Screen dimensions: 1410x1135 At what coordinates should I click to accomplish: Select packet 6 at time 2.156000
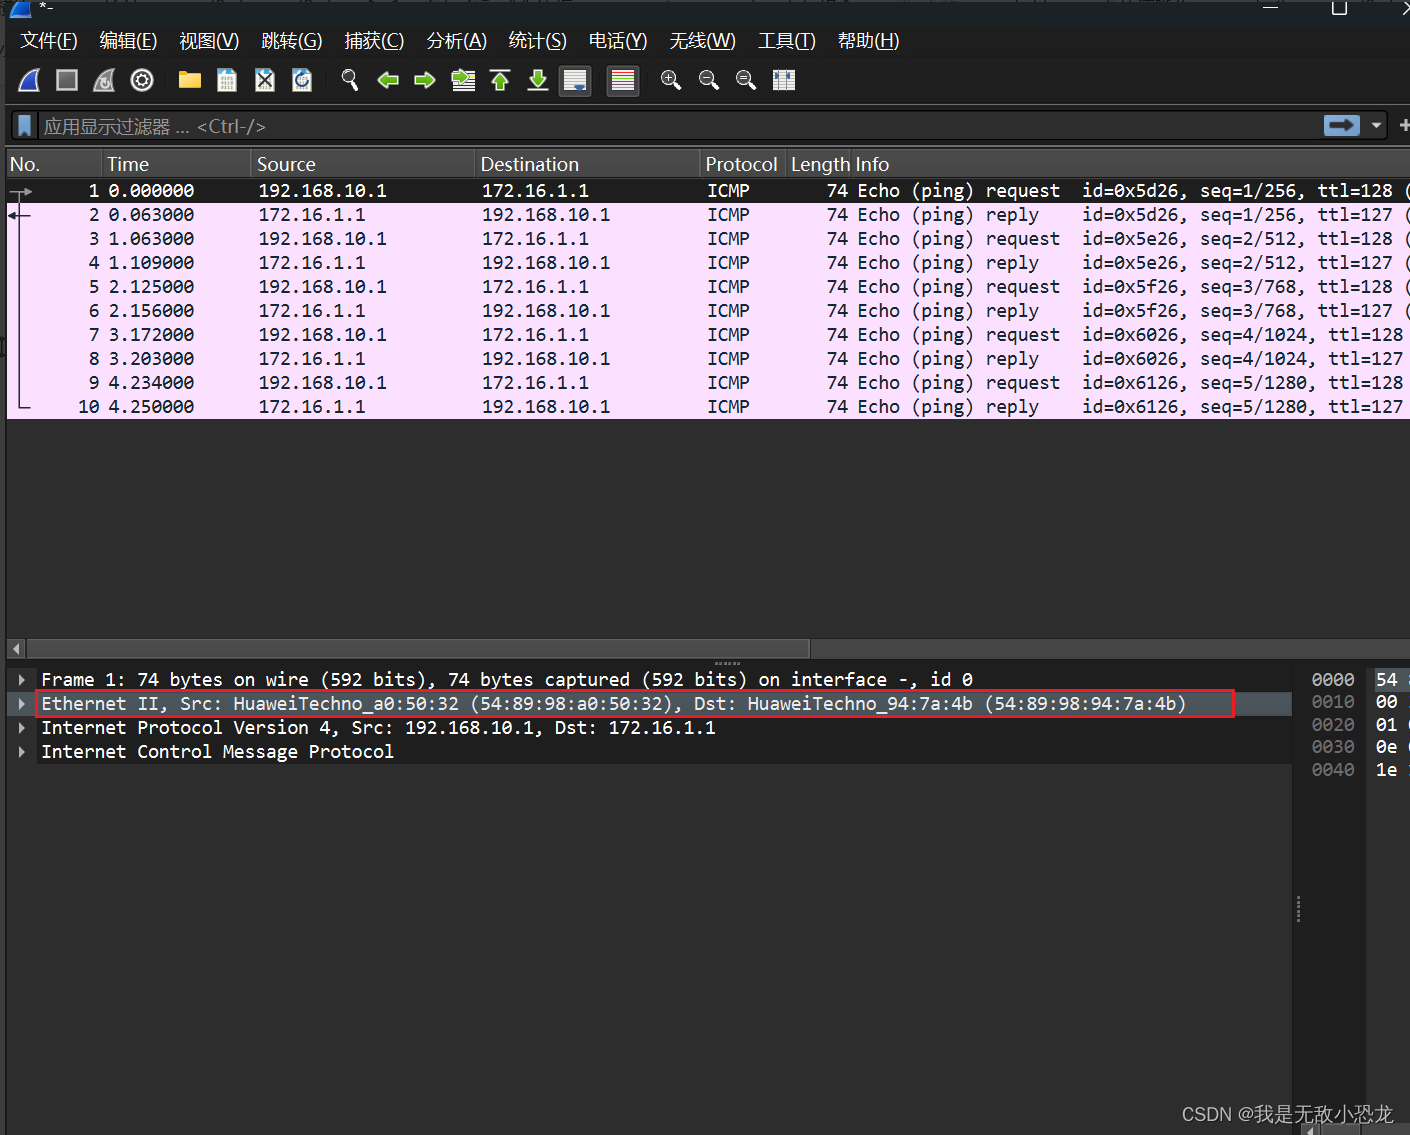click(x=708, y=311)
